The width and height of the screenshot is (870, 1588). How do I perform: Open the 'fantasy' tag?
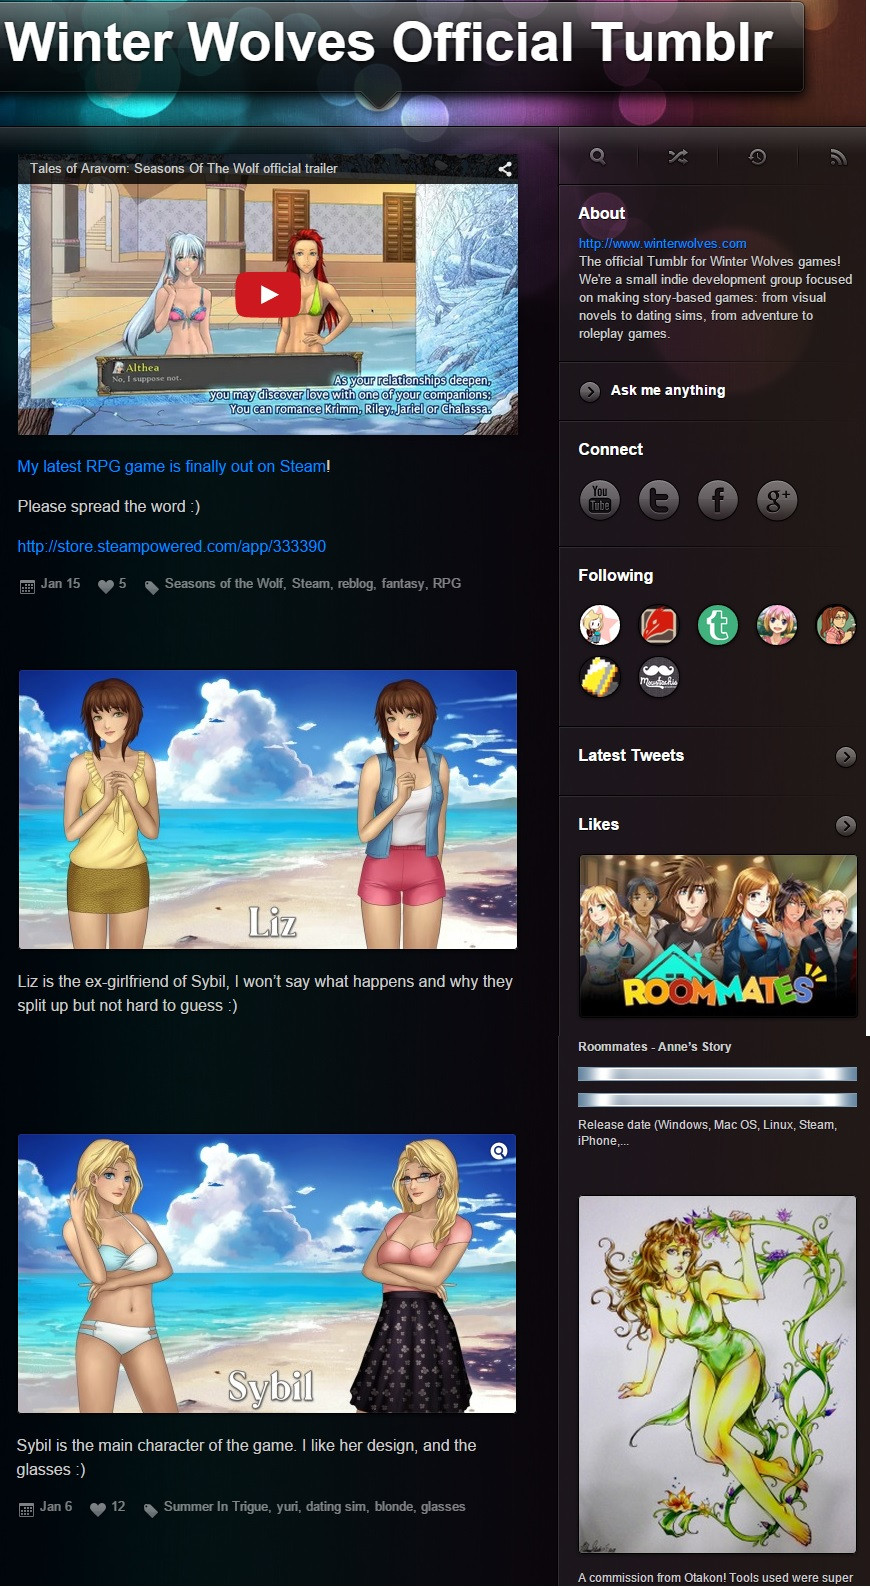(x=404, y=583)
